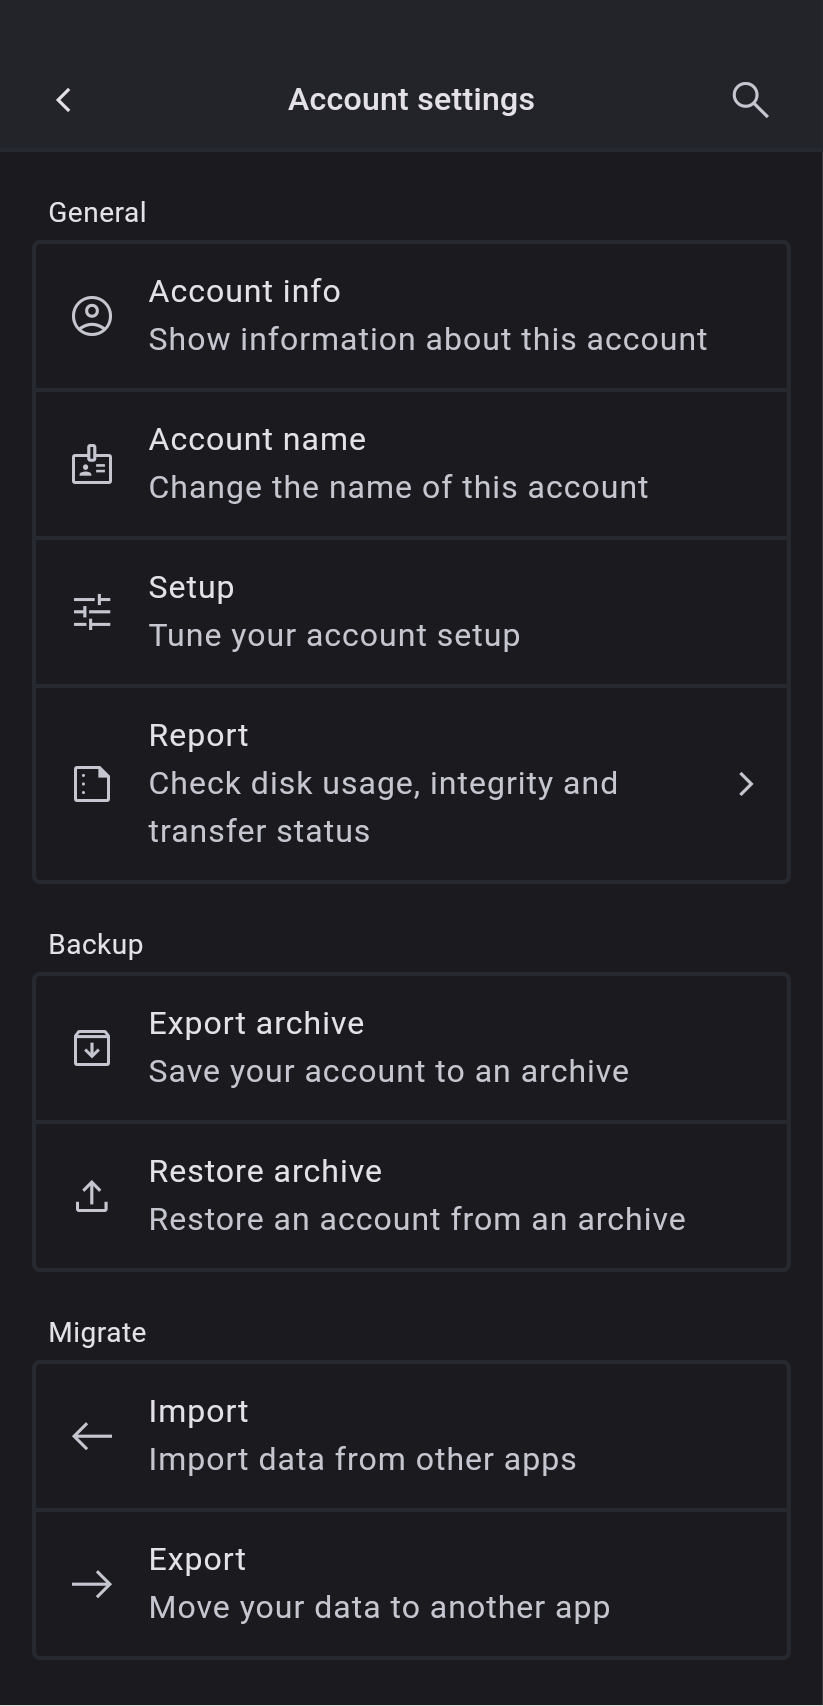This screenshot has width=823, height=1706.
Task: Choose Export to move your data
Action: point(379,1584)
